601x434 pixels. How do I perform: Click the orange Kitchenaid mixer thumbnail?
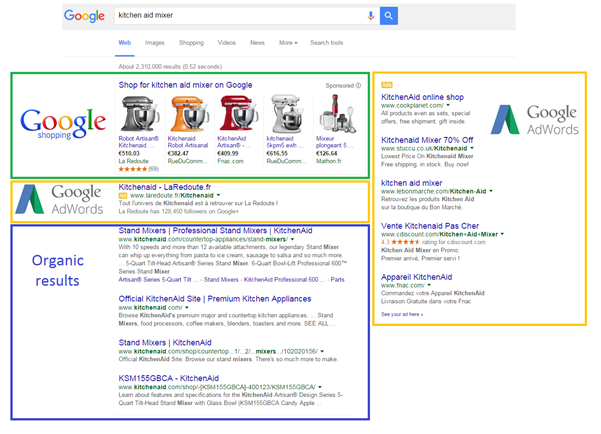pyautogui.click(x=189, y=114)
